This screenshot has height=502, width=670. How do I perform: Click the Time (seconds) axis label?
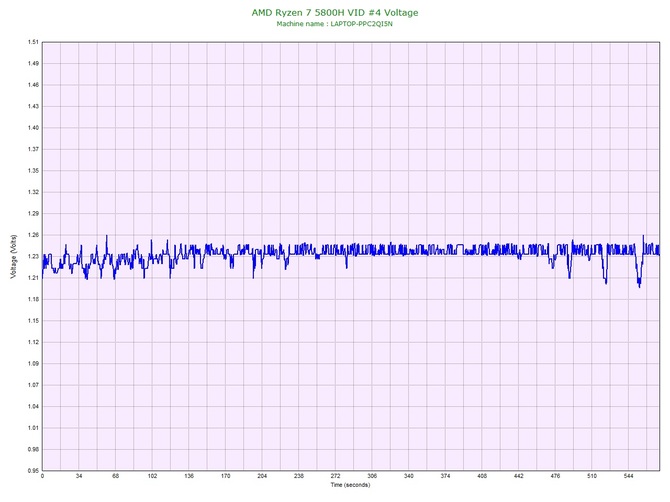(350, 484)
